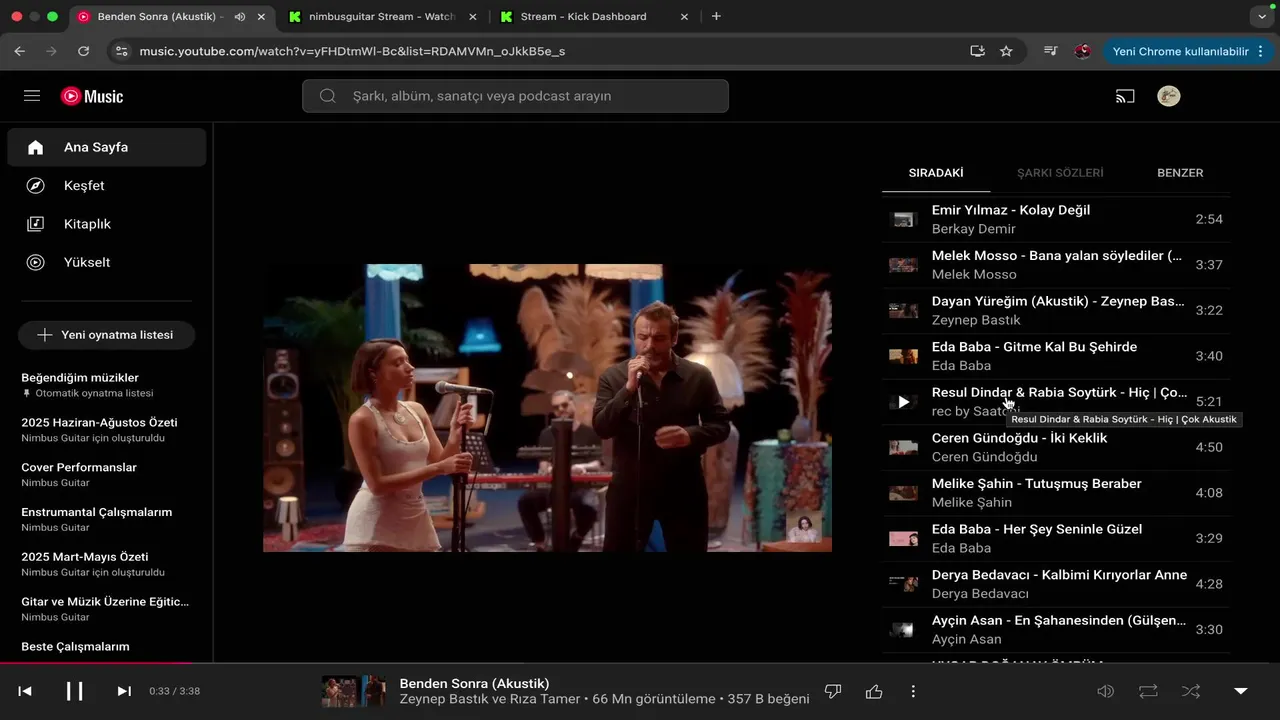Click Ceren Gündoğdu row thumbnail

pos(903,447)
